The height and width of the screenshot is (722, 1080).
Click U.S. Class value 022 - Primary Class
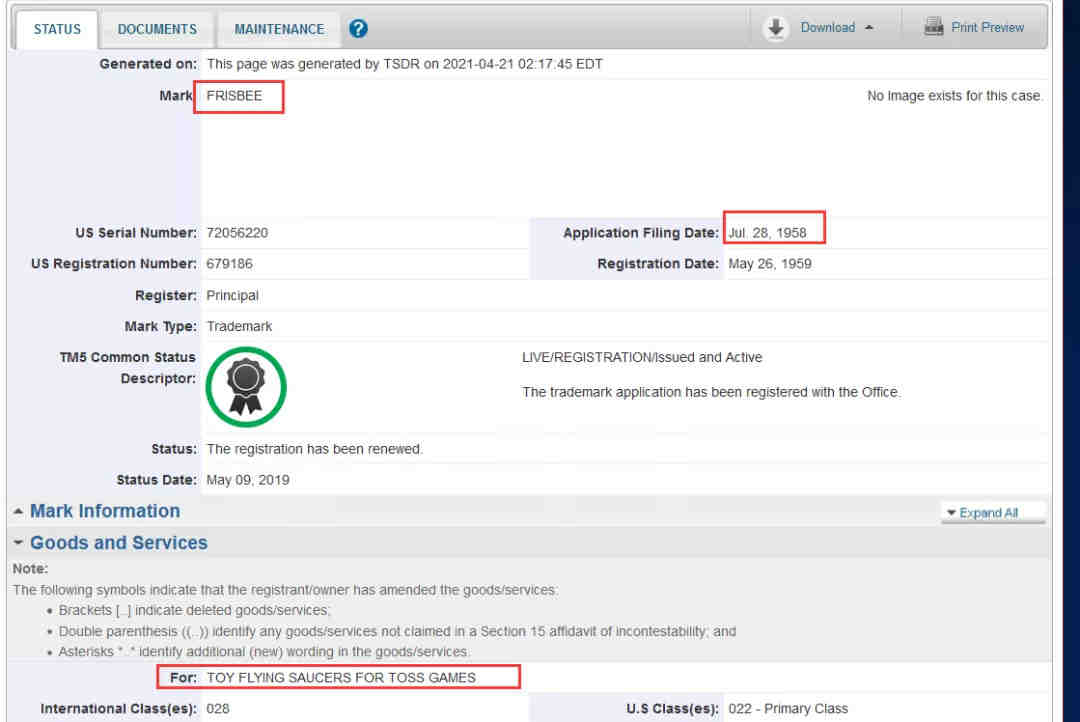pos(788,709)
